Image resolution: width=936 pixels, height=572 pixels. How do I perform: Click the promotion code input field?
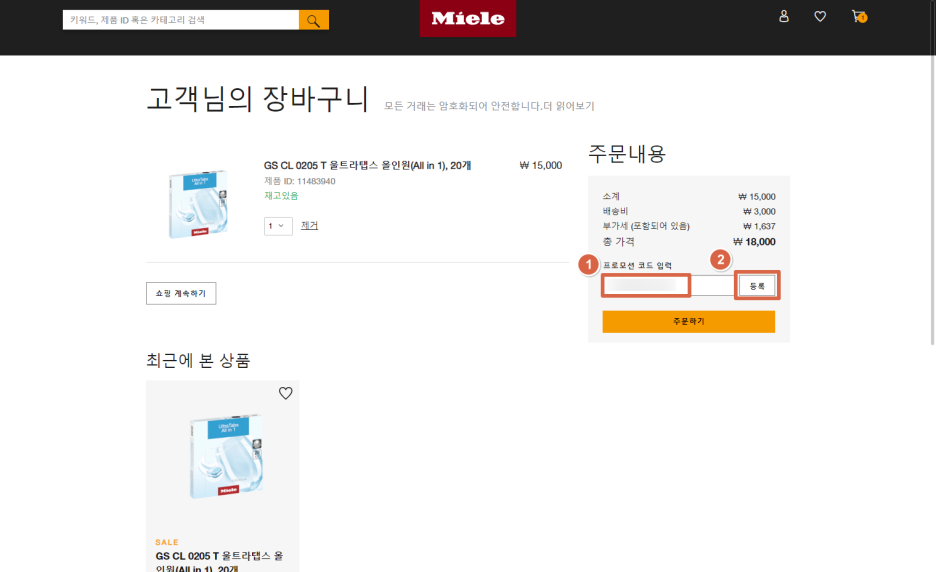(x=668, y=285)
